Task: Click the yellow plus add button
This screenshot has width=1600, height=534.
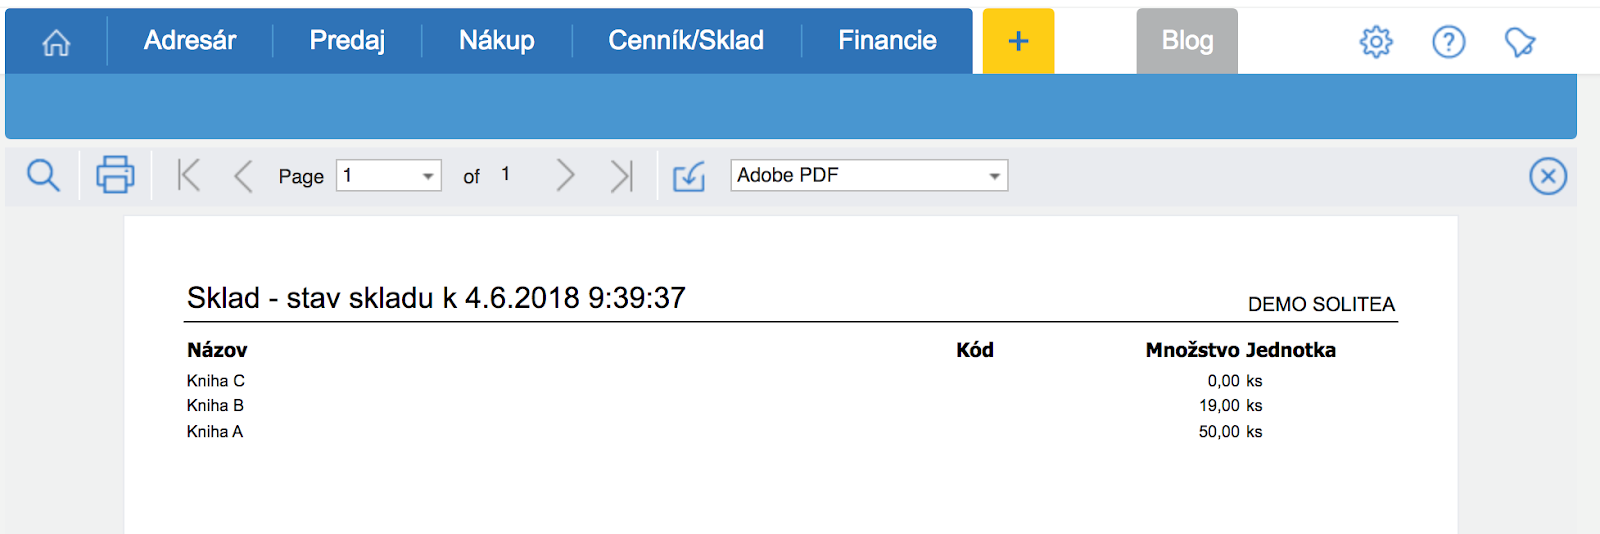Action: click(1018, 42)
